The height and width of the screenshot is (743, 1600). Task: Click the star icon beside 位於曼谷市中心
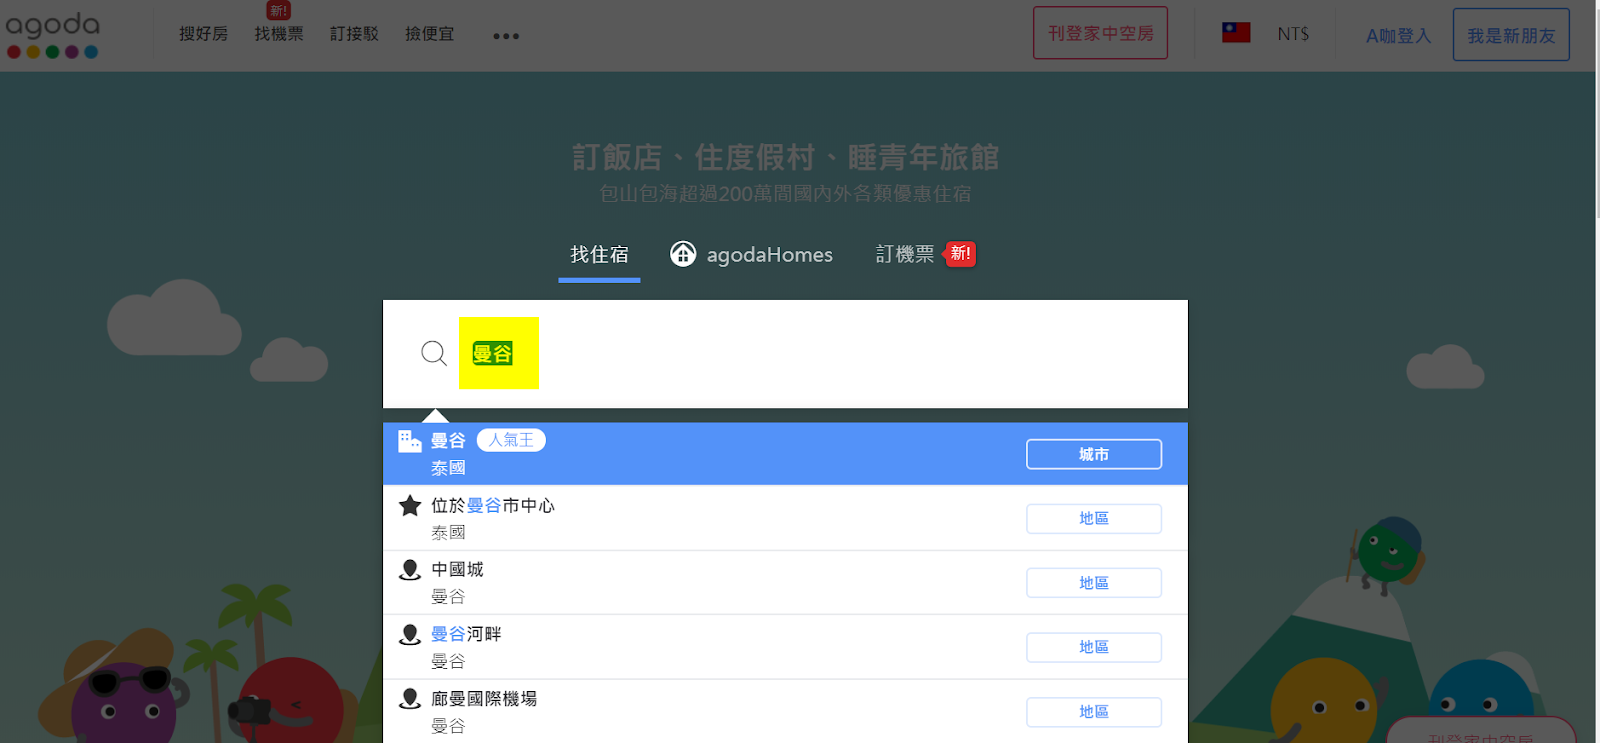pos(410,506)
